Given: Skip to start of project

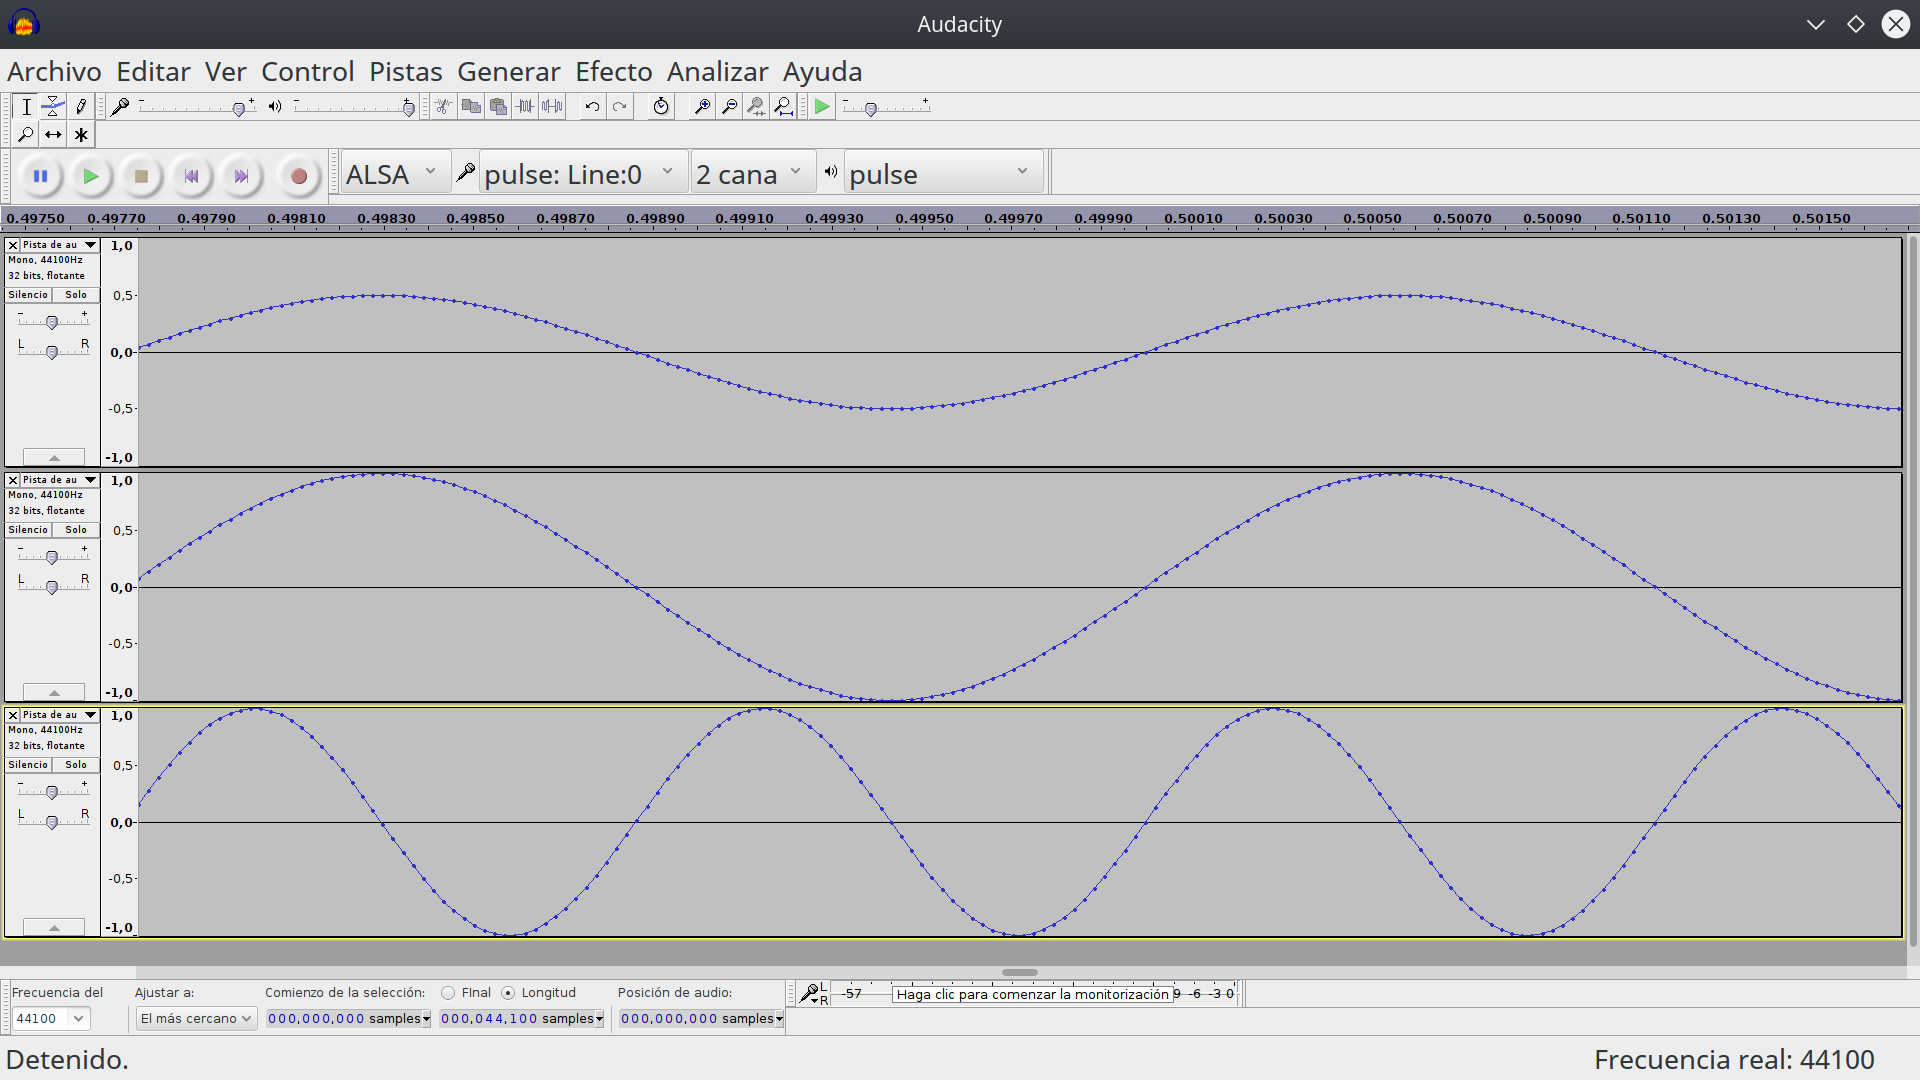Looking at the screenshot, I should pos(191,176).
